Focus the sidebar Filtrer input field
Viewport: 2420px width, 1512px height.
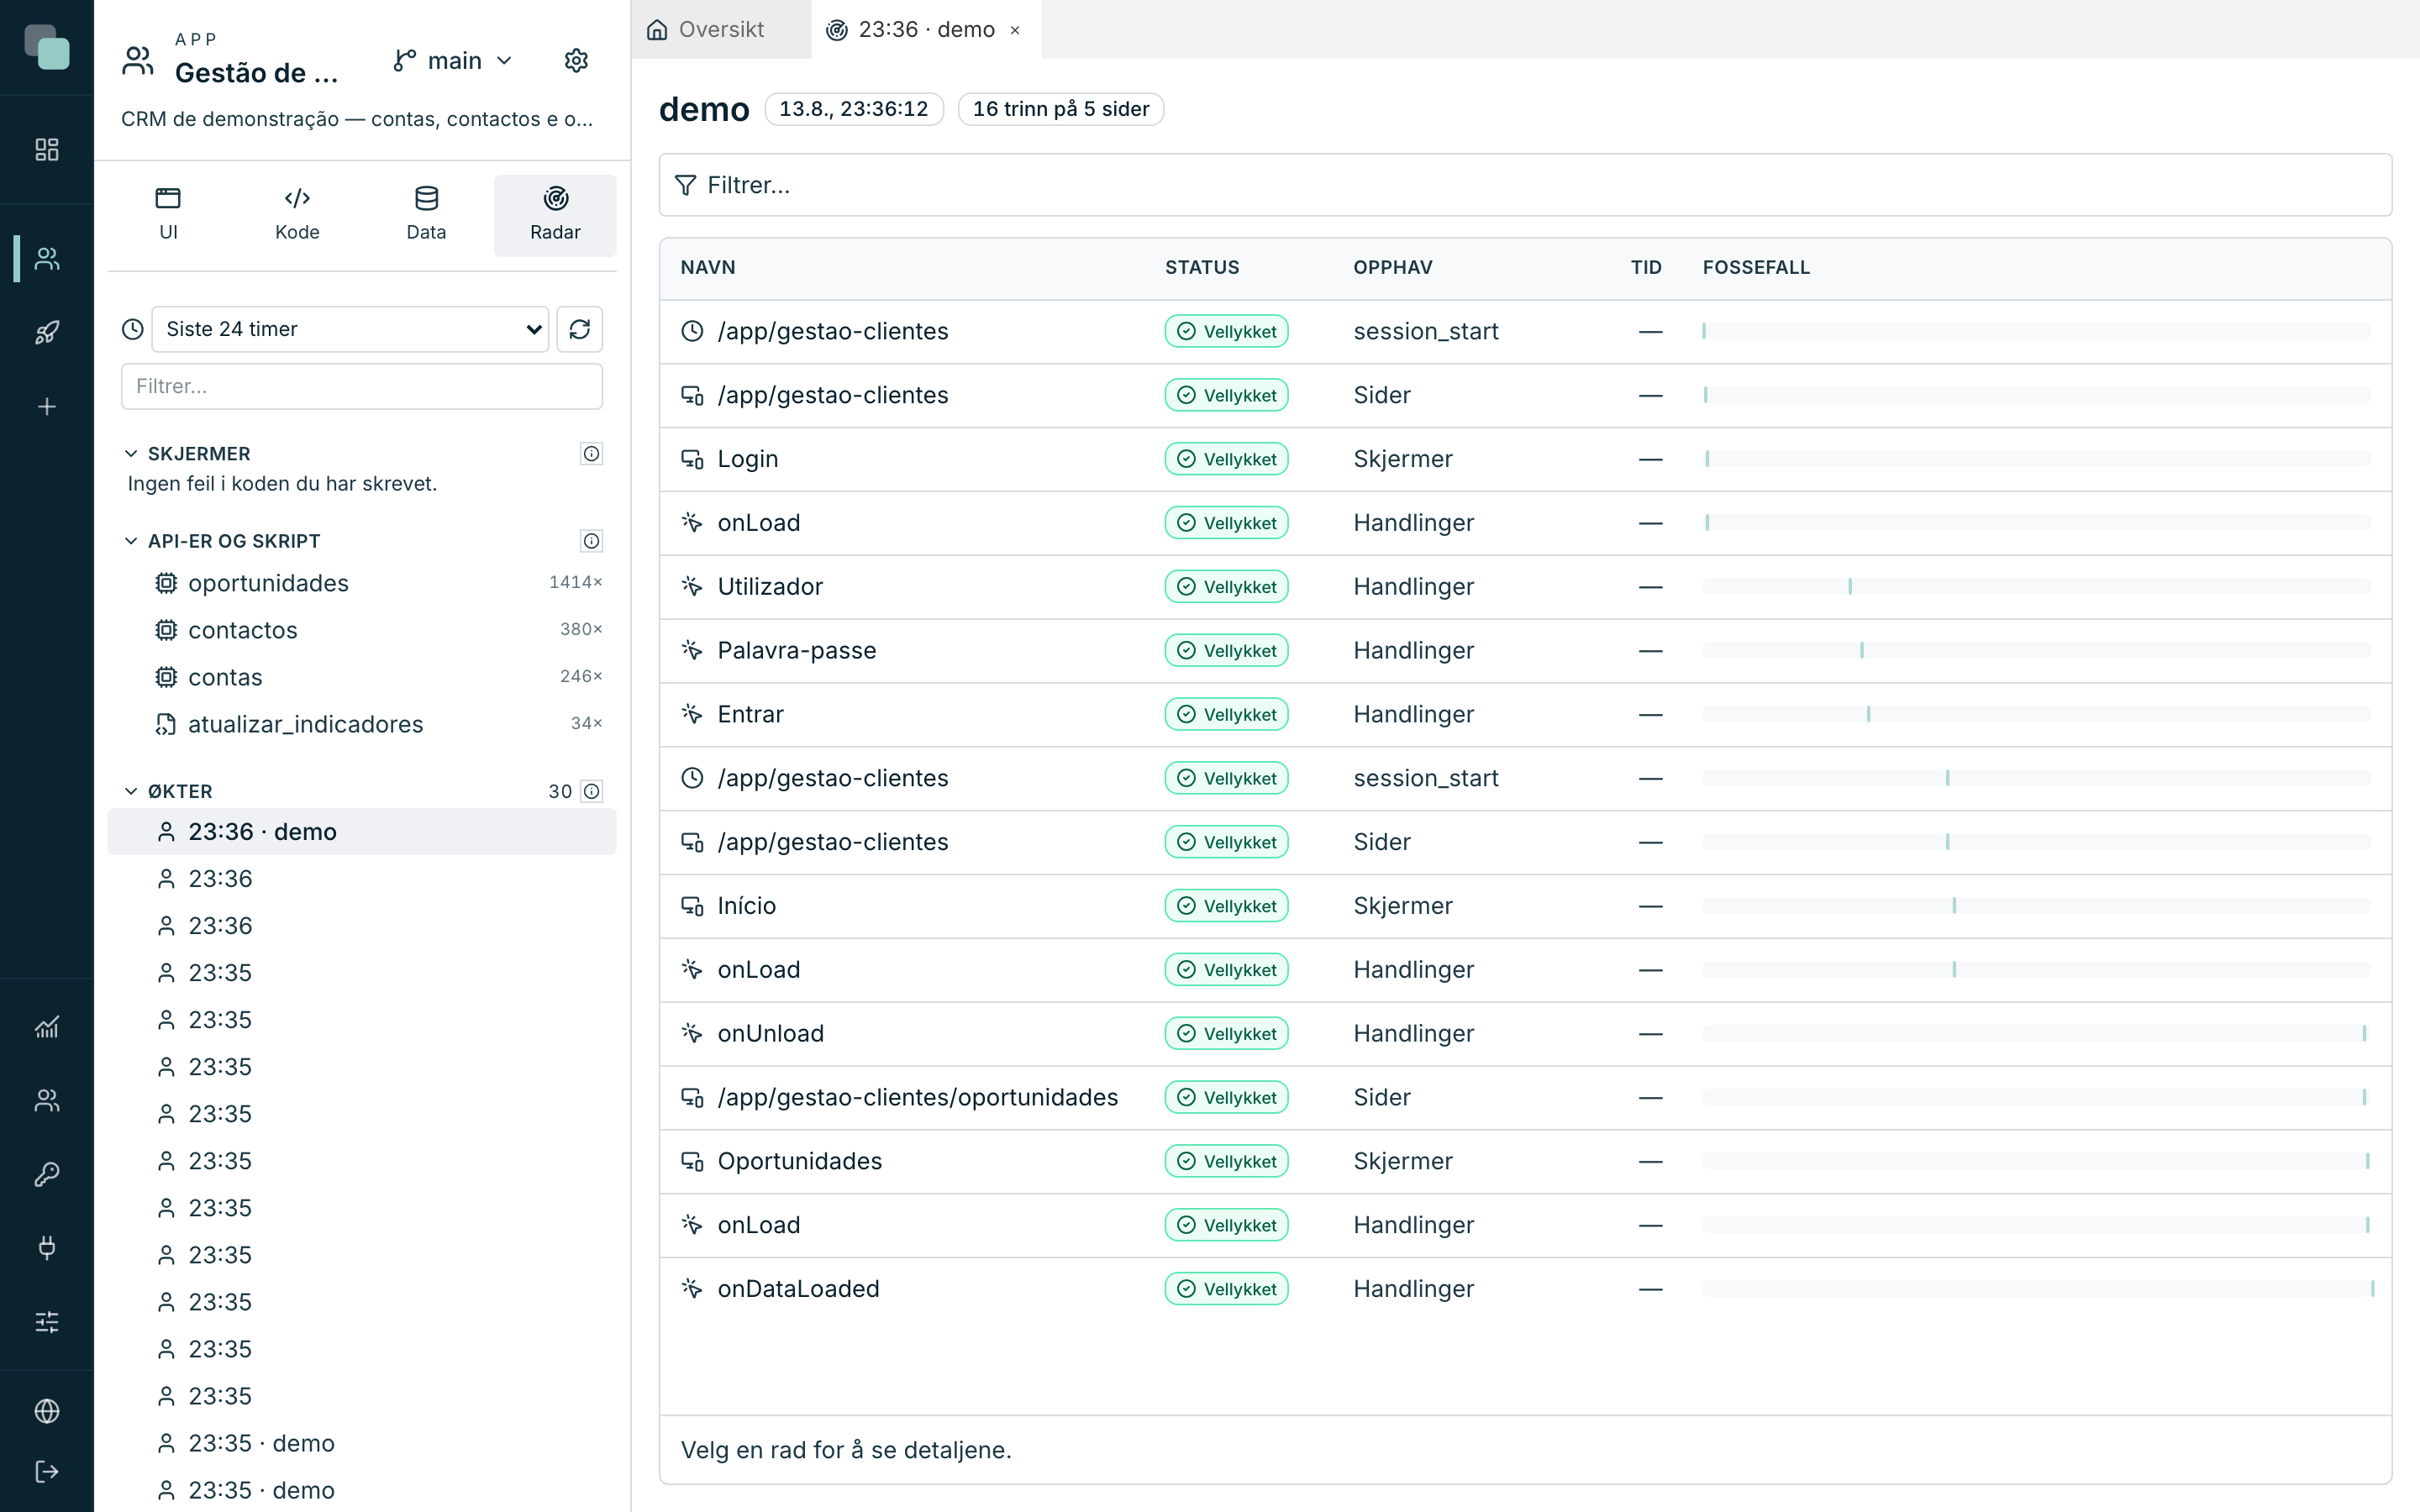coord(362,386)
